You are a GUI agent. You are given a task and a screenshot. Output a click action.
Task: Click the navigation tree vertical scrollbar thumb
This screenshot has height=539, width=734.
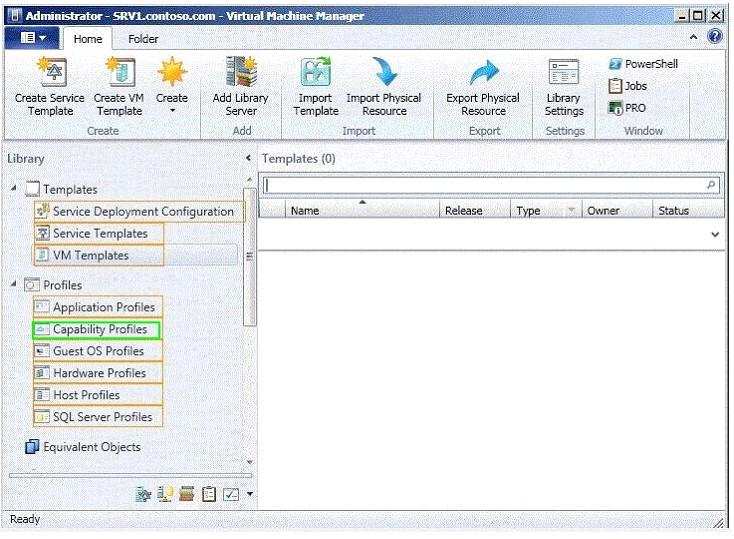tap(250, 257)
